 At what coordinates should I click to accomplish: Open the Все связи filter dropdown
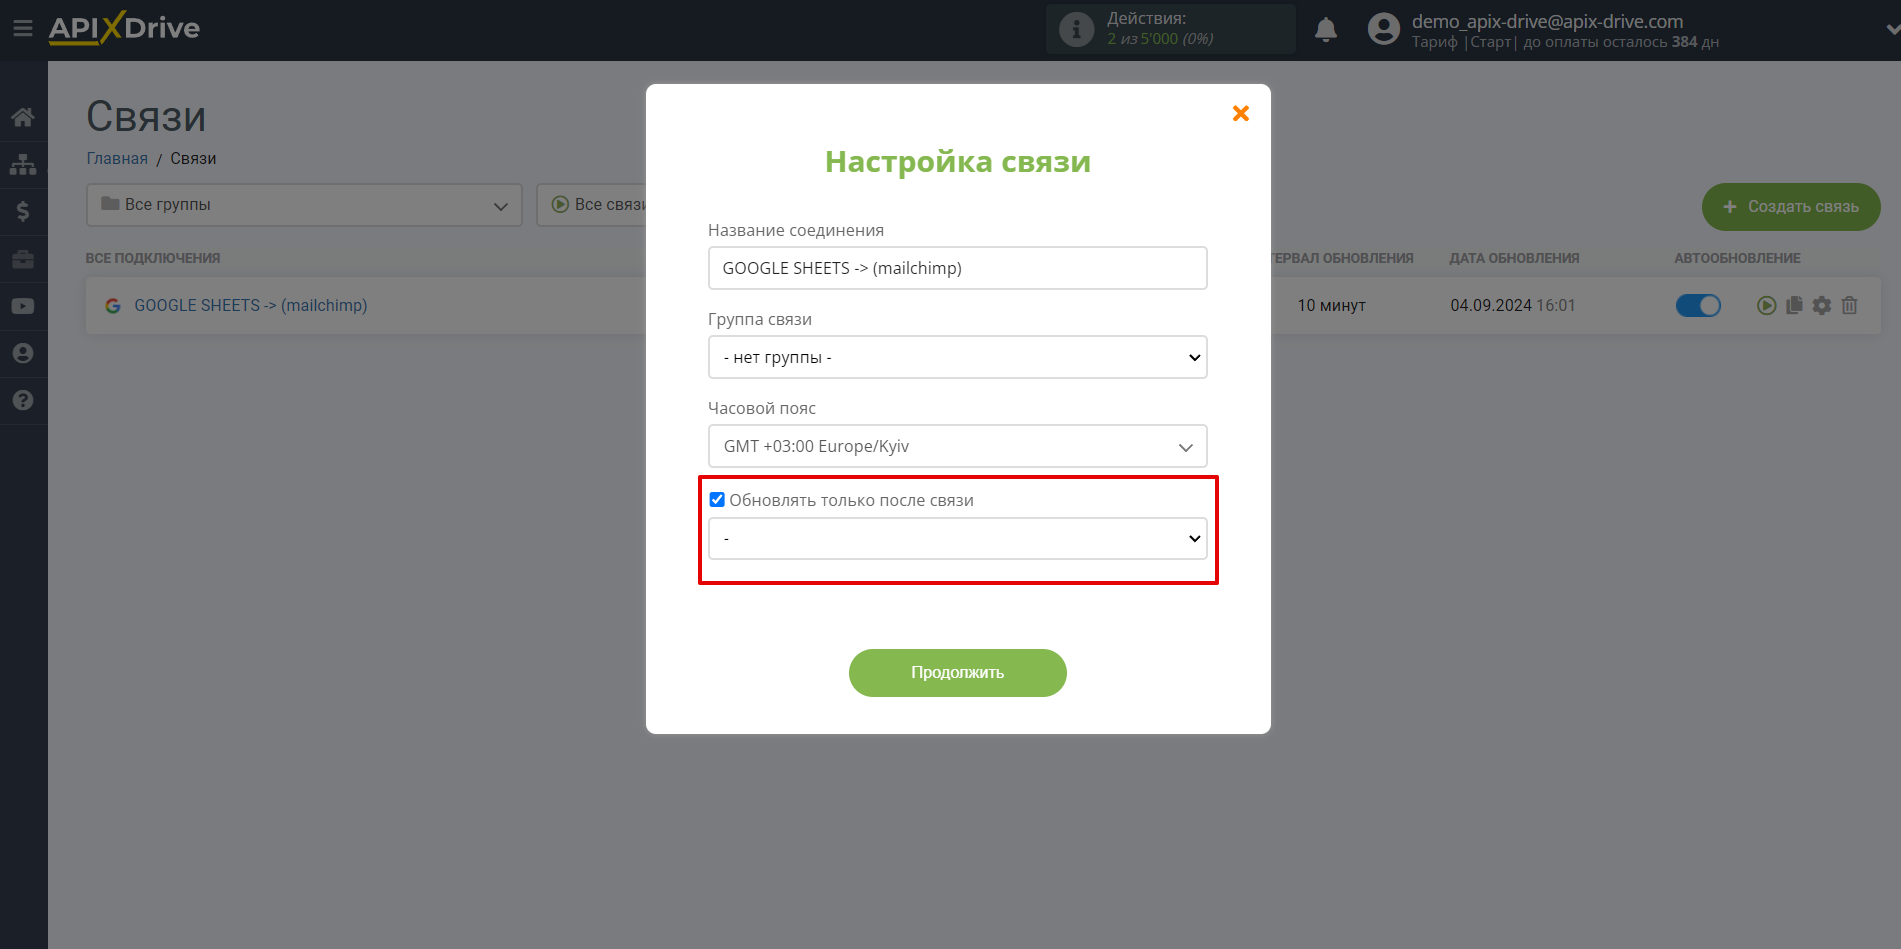tap(592, 205)
